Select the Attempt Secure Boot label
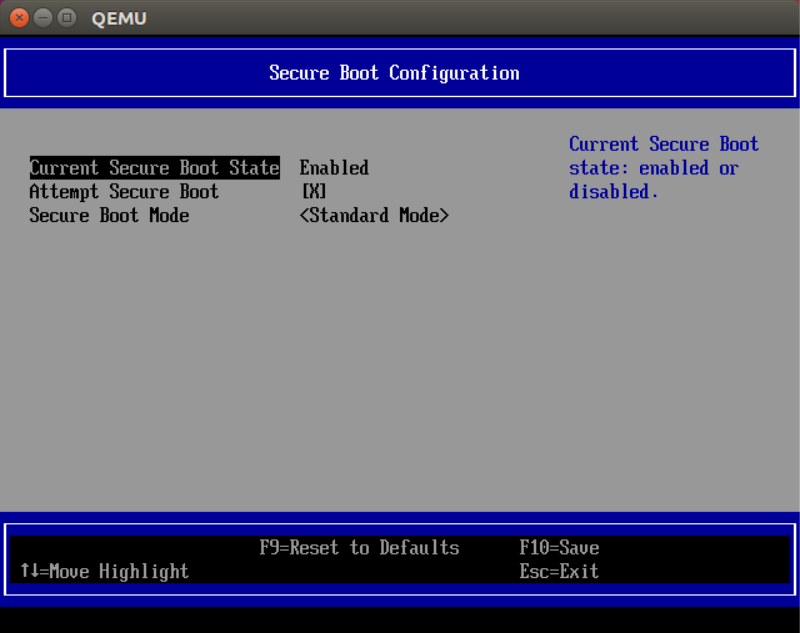This screenshot has height=633, width=800. click(124, 192)
